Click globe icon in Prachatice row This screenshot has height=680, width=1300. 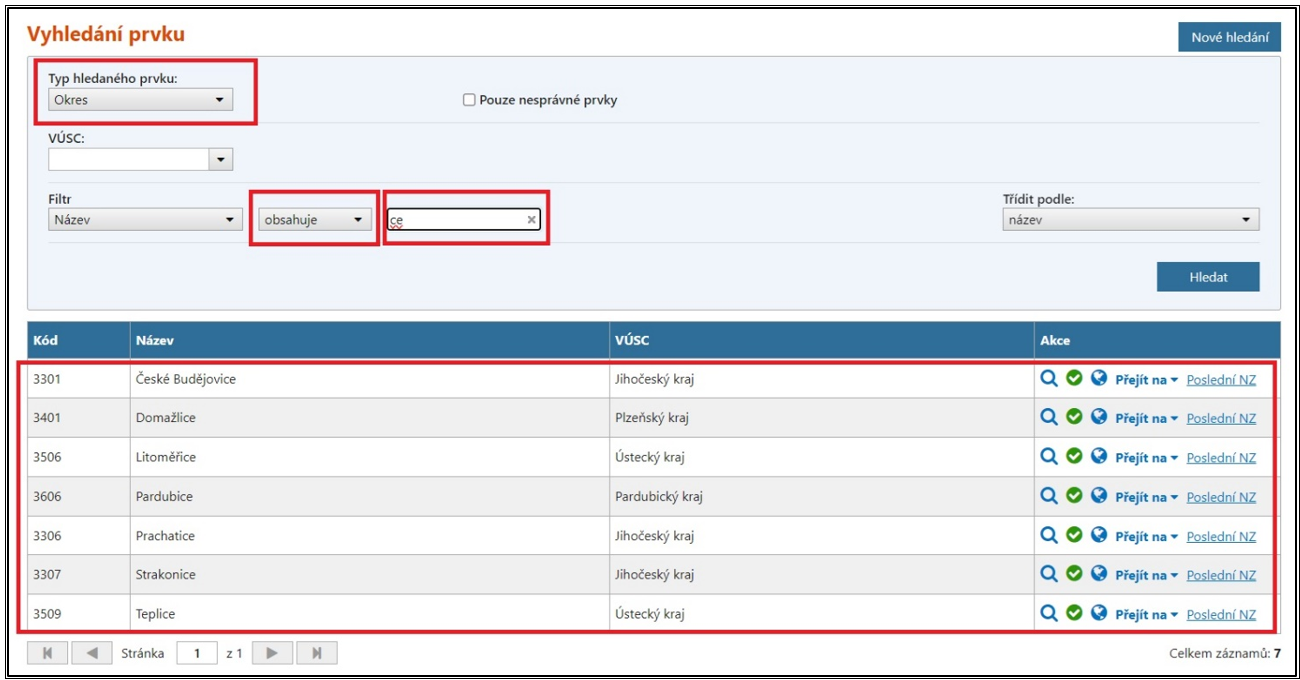coord(1099,535)
